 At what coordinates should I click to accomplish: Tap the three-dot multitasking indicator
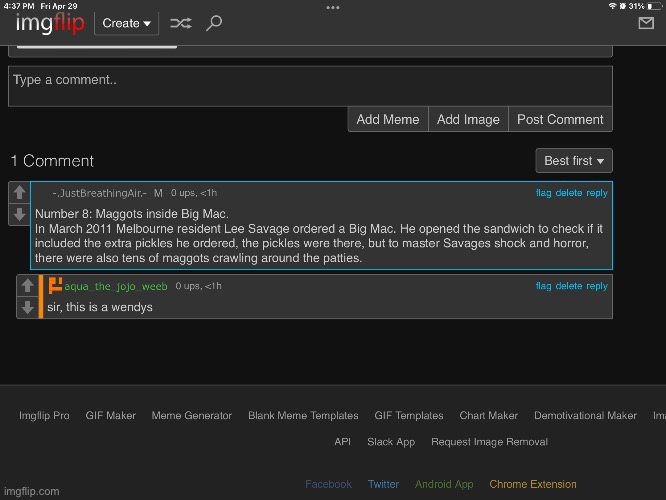point(333,7)
